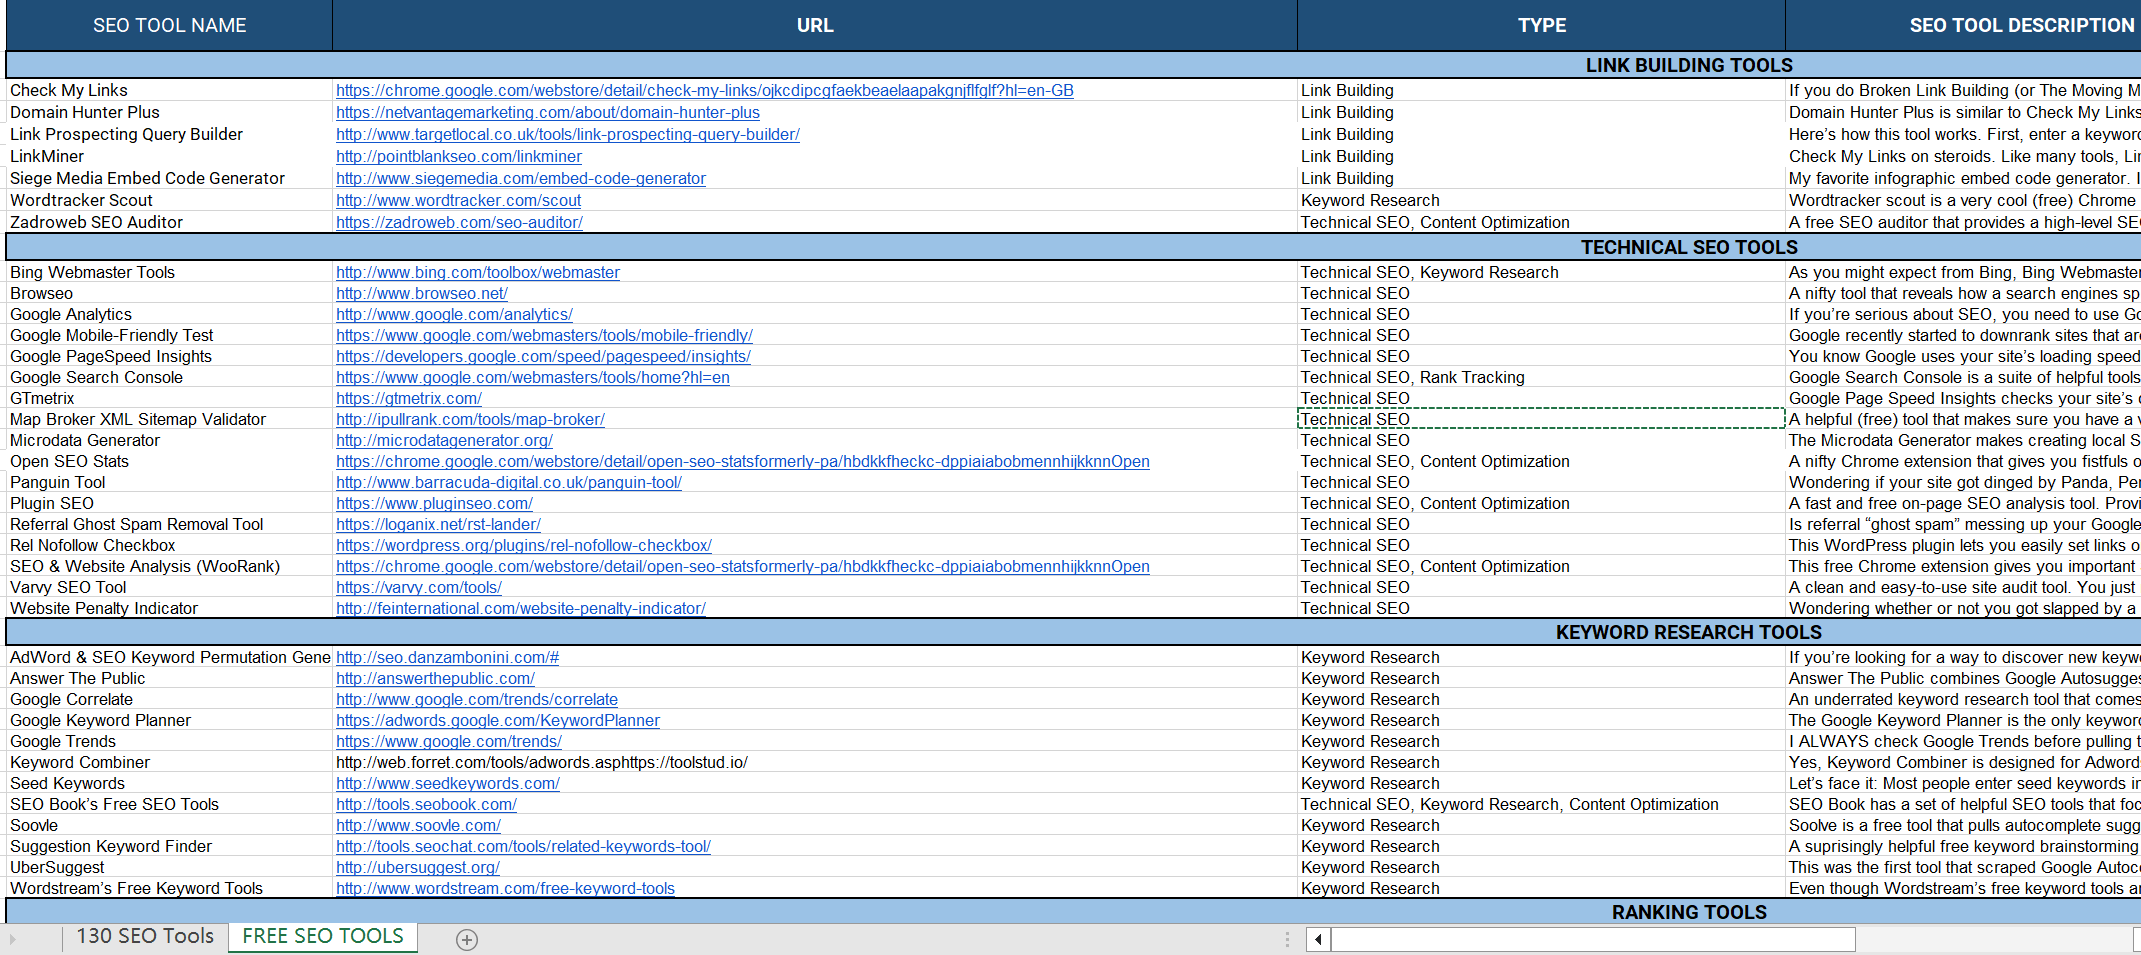Open wordtracker scout URL
Viewport: 2141px width, 955px height.
click(458, 200)
